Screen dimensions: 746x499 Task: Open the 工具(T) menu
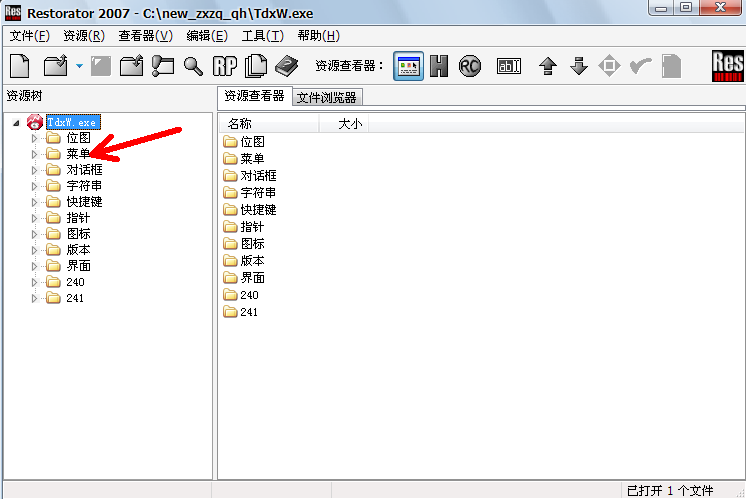point(263,36)
